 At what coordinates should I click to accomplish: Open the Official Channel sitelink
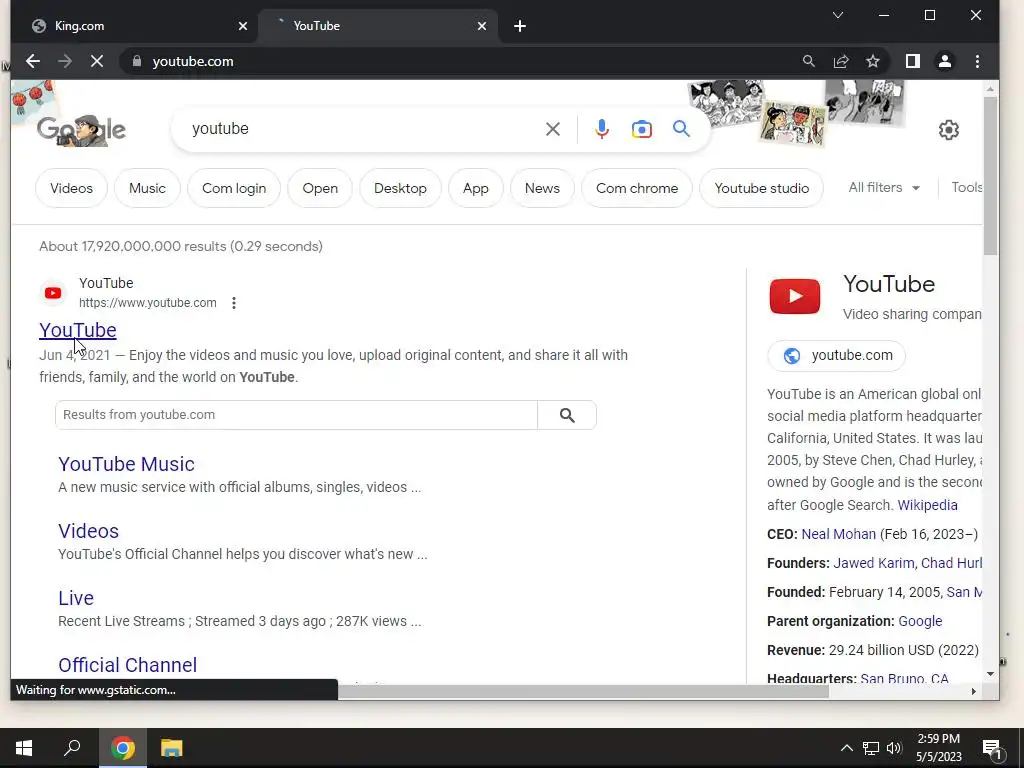[x=127, y=665]
